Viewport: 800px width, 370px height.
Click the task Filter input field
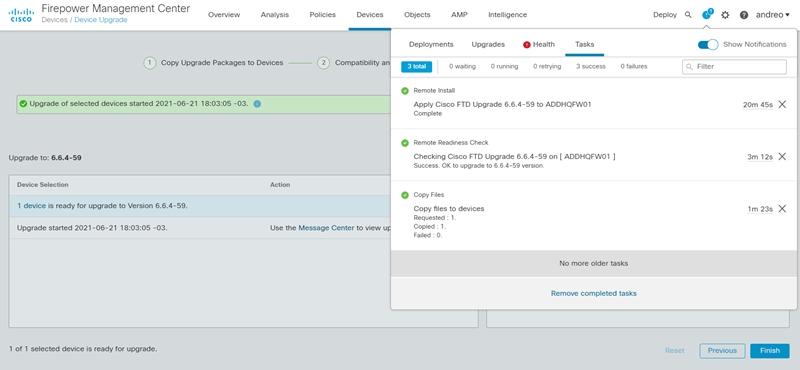(734, 67)
